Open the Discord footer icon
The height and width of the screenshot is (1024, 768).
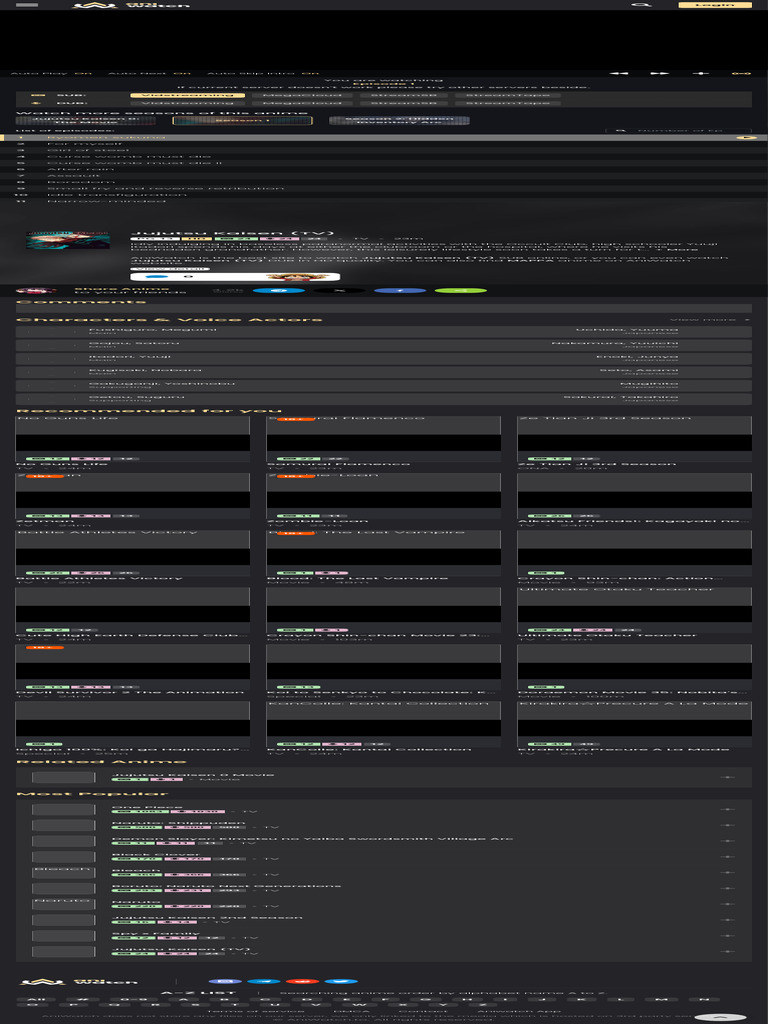(225, 982)
